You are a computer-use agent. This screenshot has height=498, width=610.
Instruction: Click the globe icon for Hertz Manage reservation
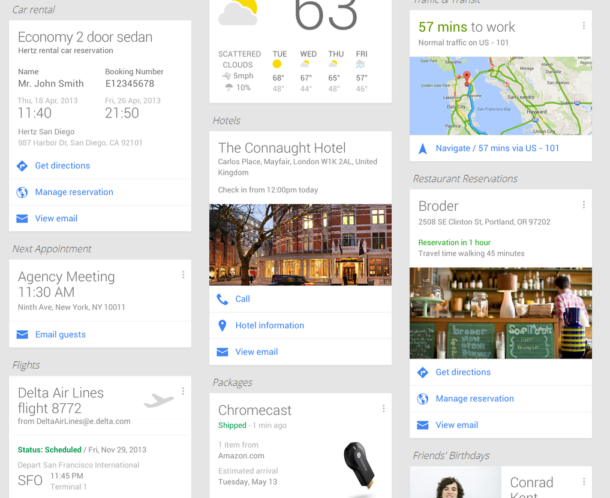[22, 192]
